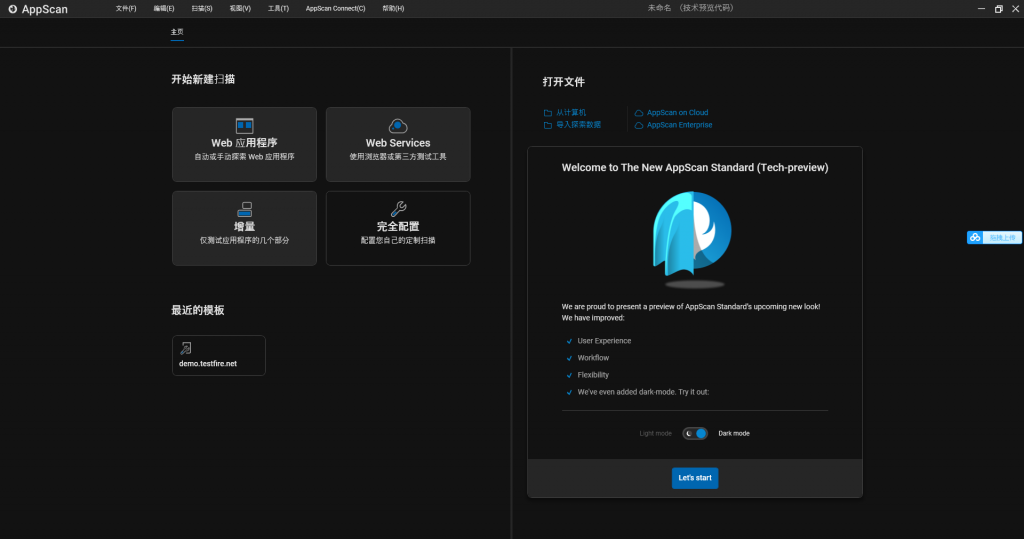Click the Light mode label

tap(655, 433)
